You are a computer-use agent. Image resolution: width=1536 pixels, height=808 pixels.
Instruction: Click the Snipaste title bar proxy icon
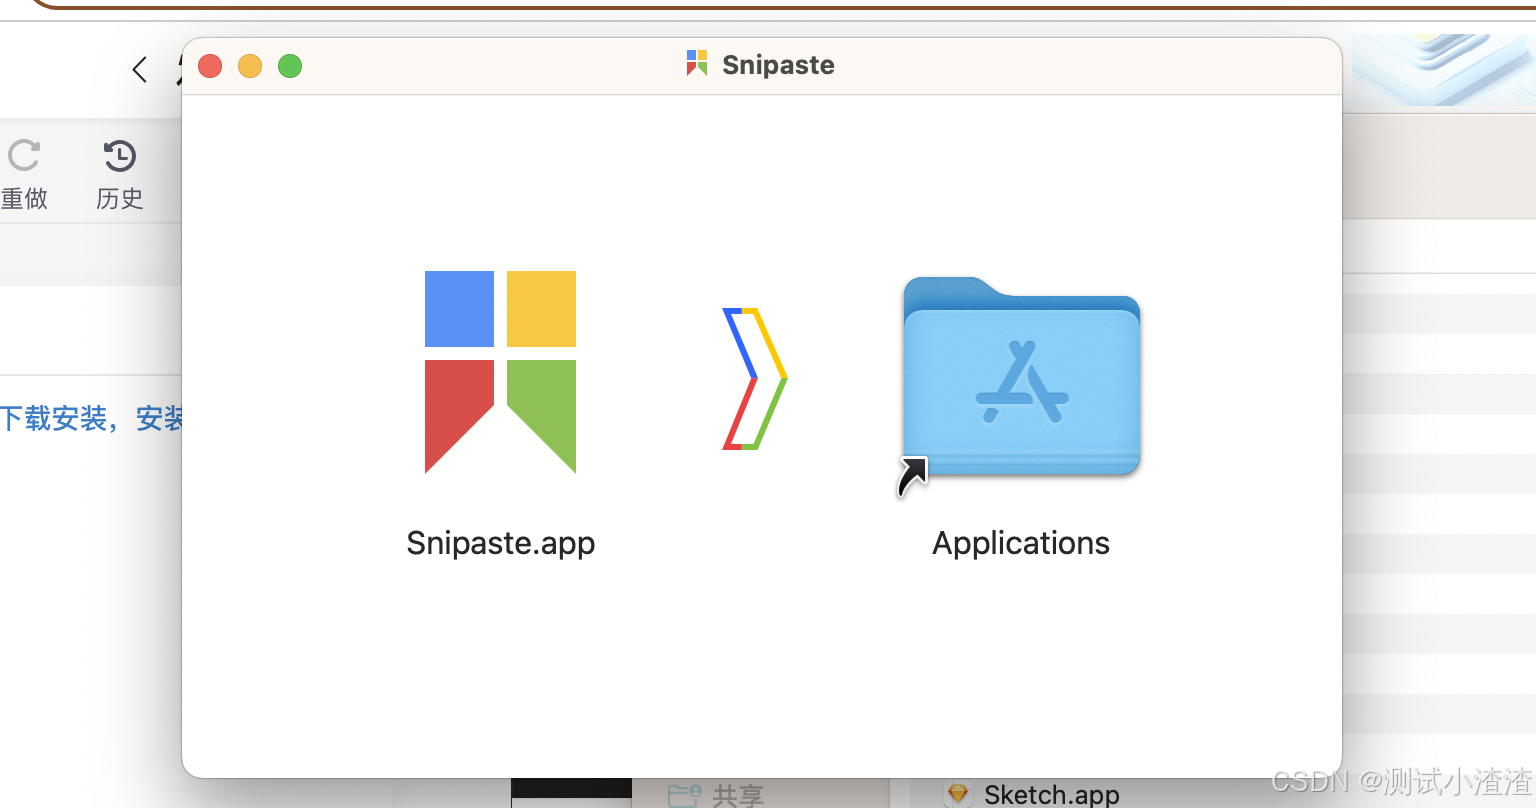point(697,64)
